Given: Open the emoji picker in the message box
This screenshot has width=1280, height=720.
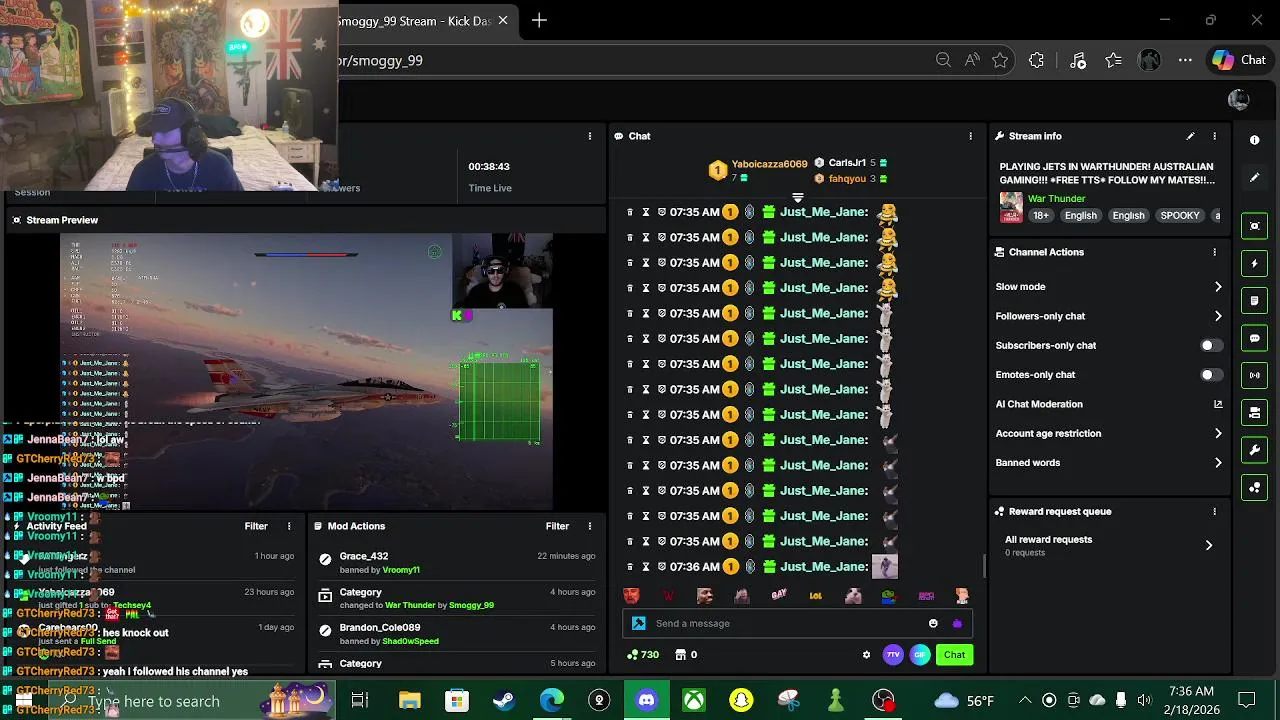Looking at the screenshot, I should [x=933, y=623].
